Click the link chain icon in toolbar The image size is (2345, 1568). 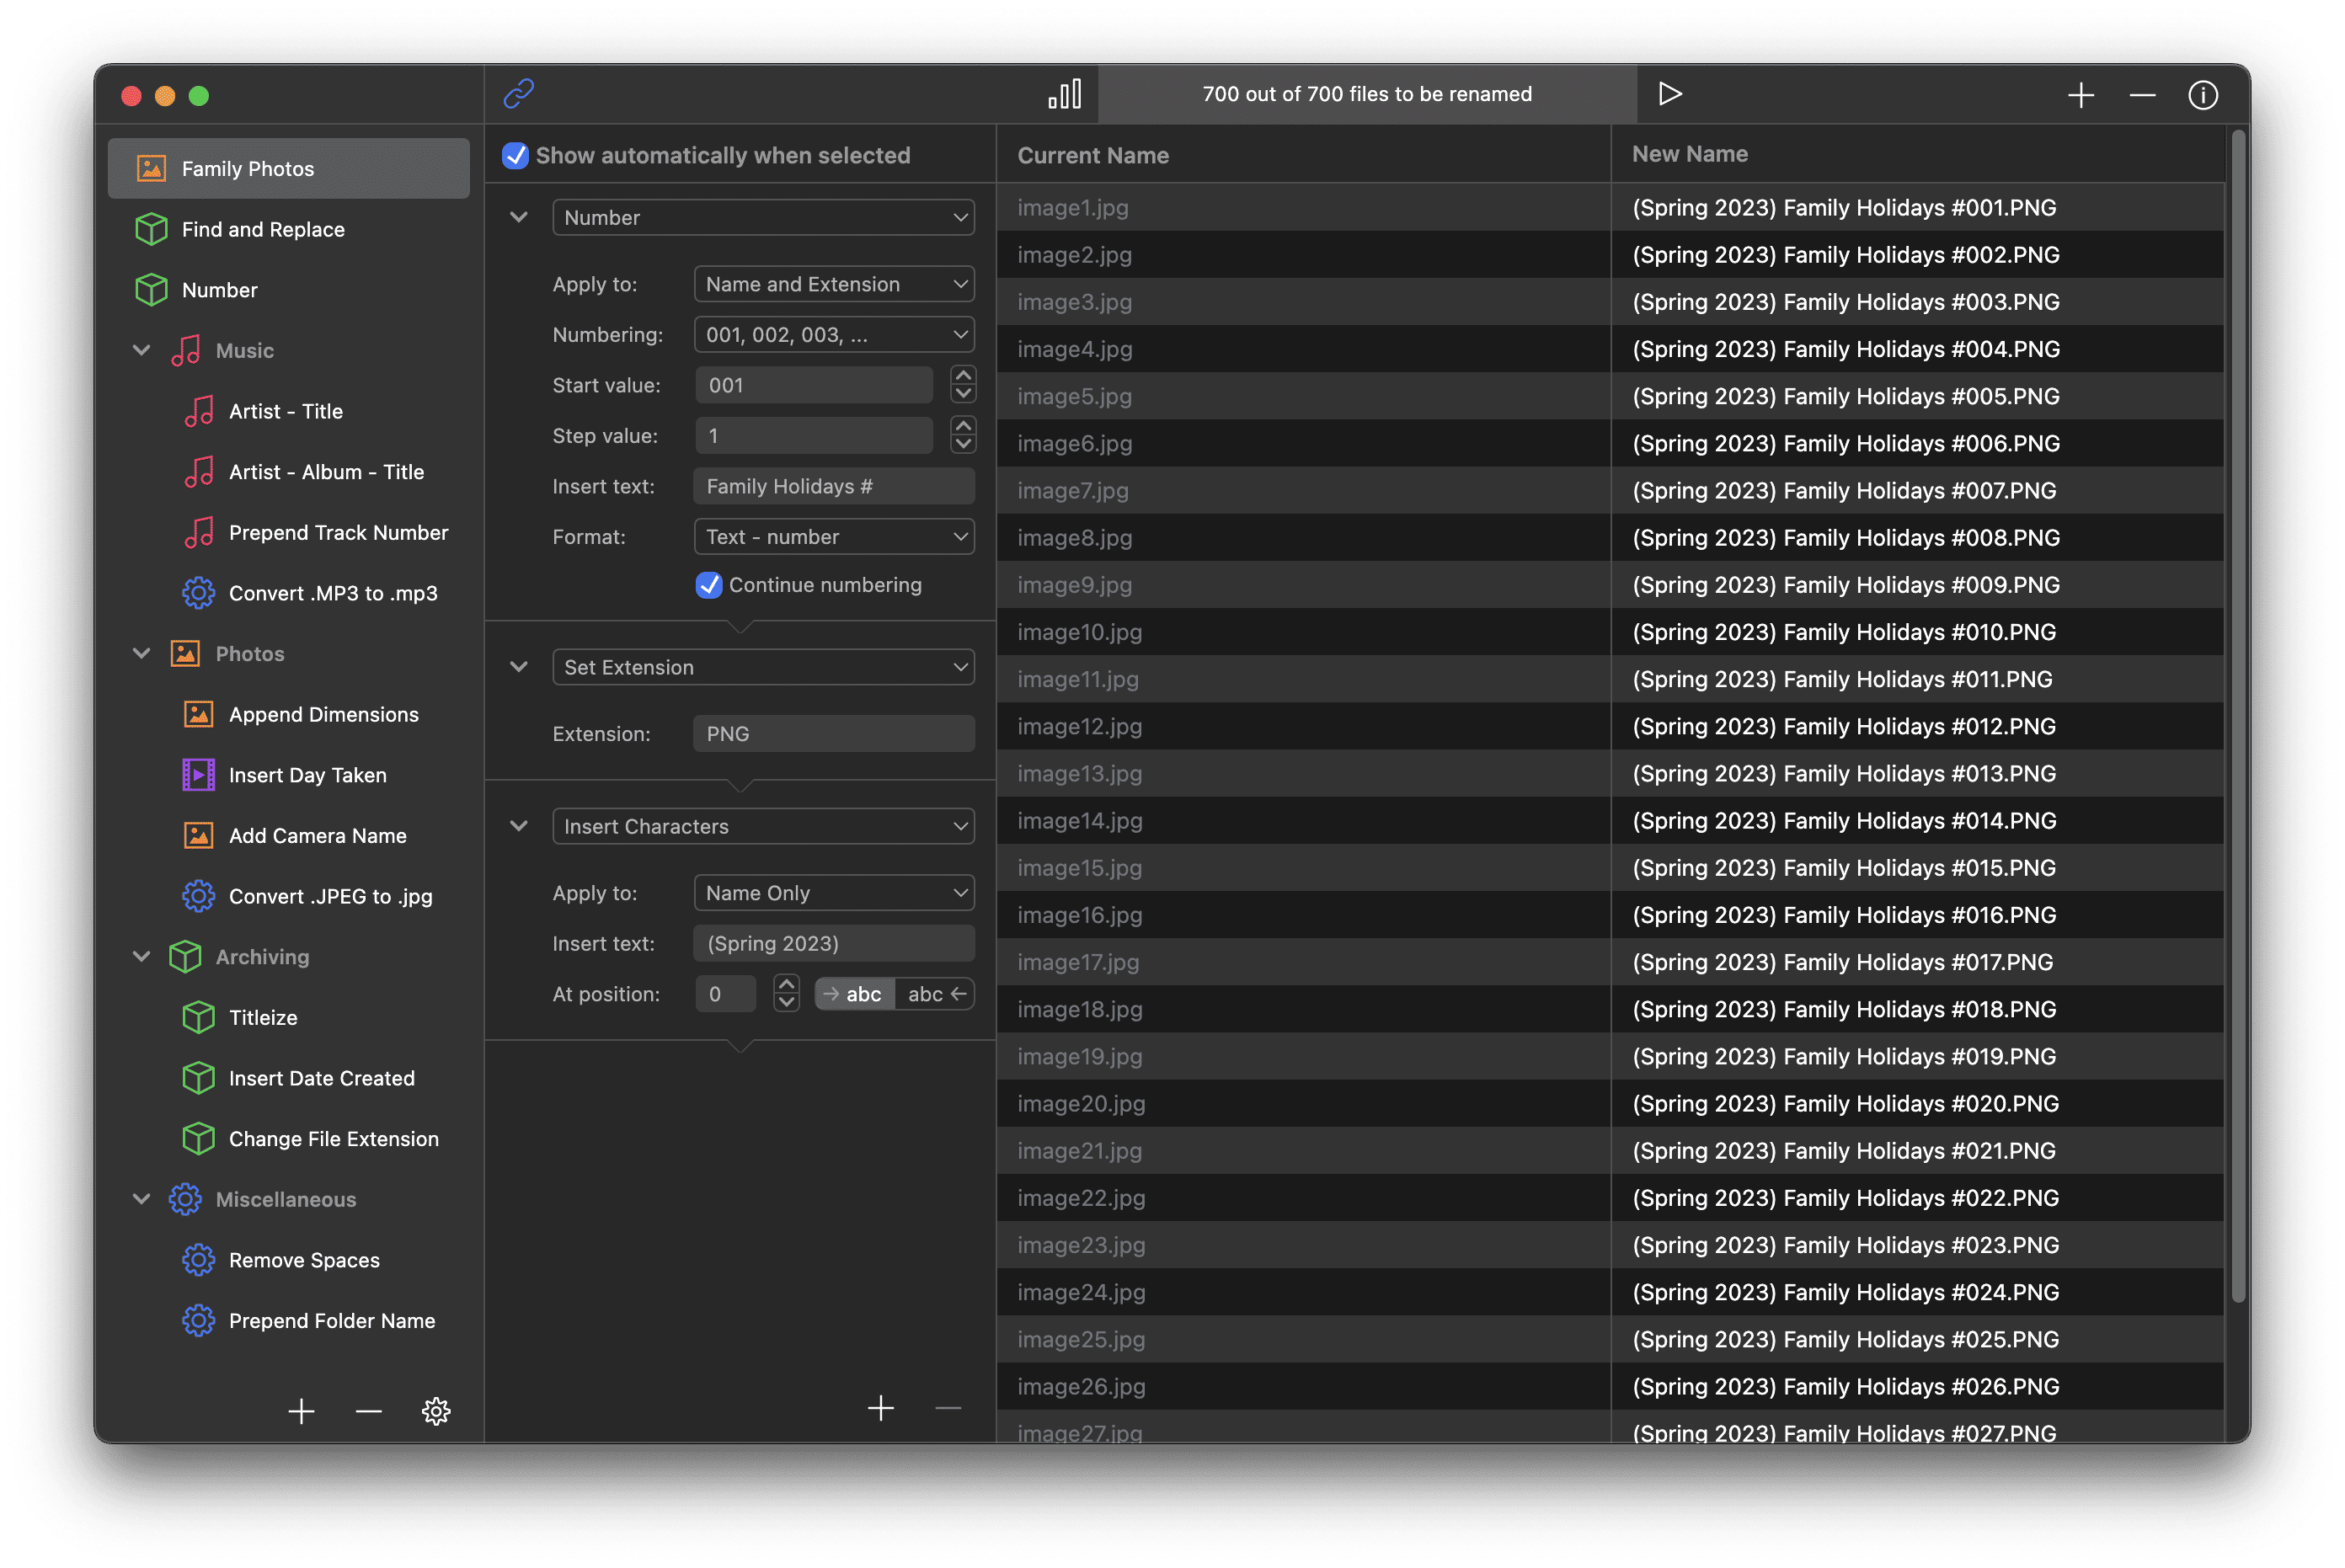coord(518,94)
